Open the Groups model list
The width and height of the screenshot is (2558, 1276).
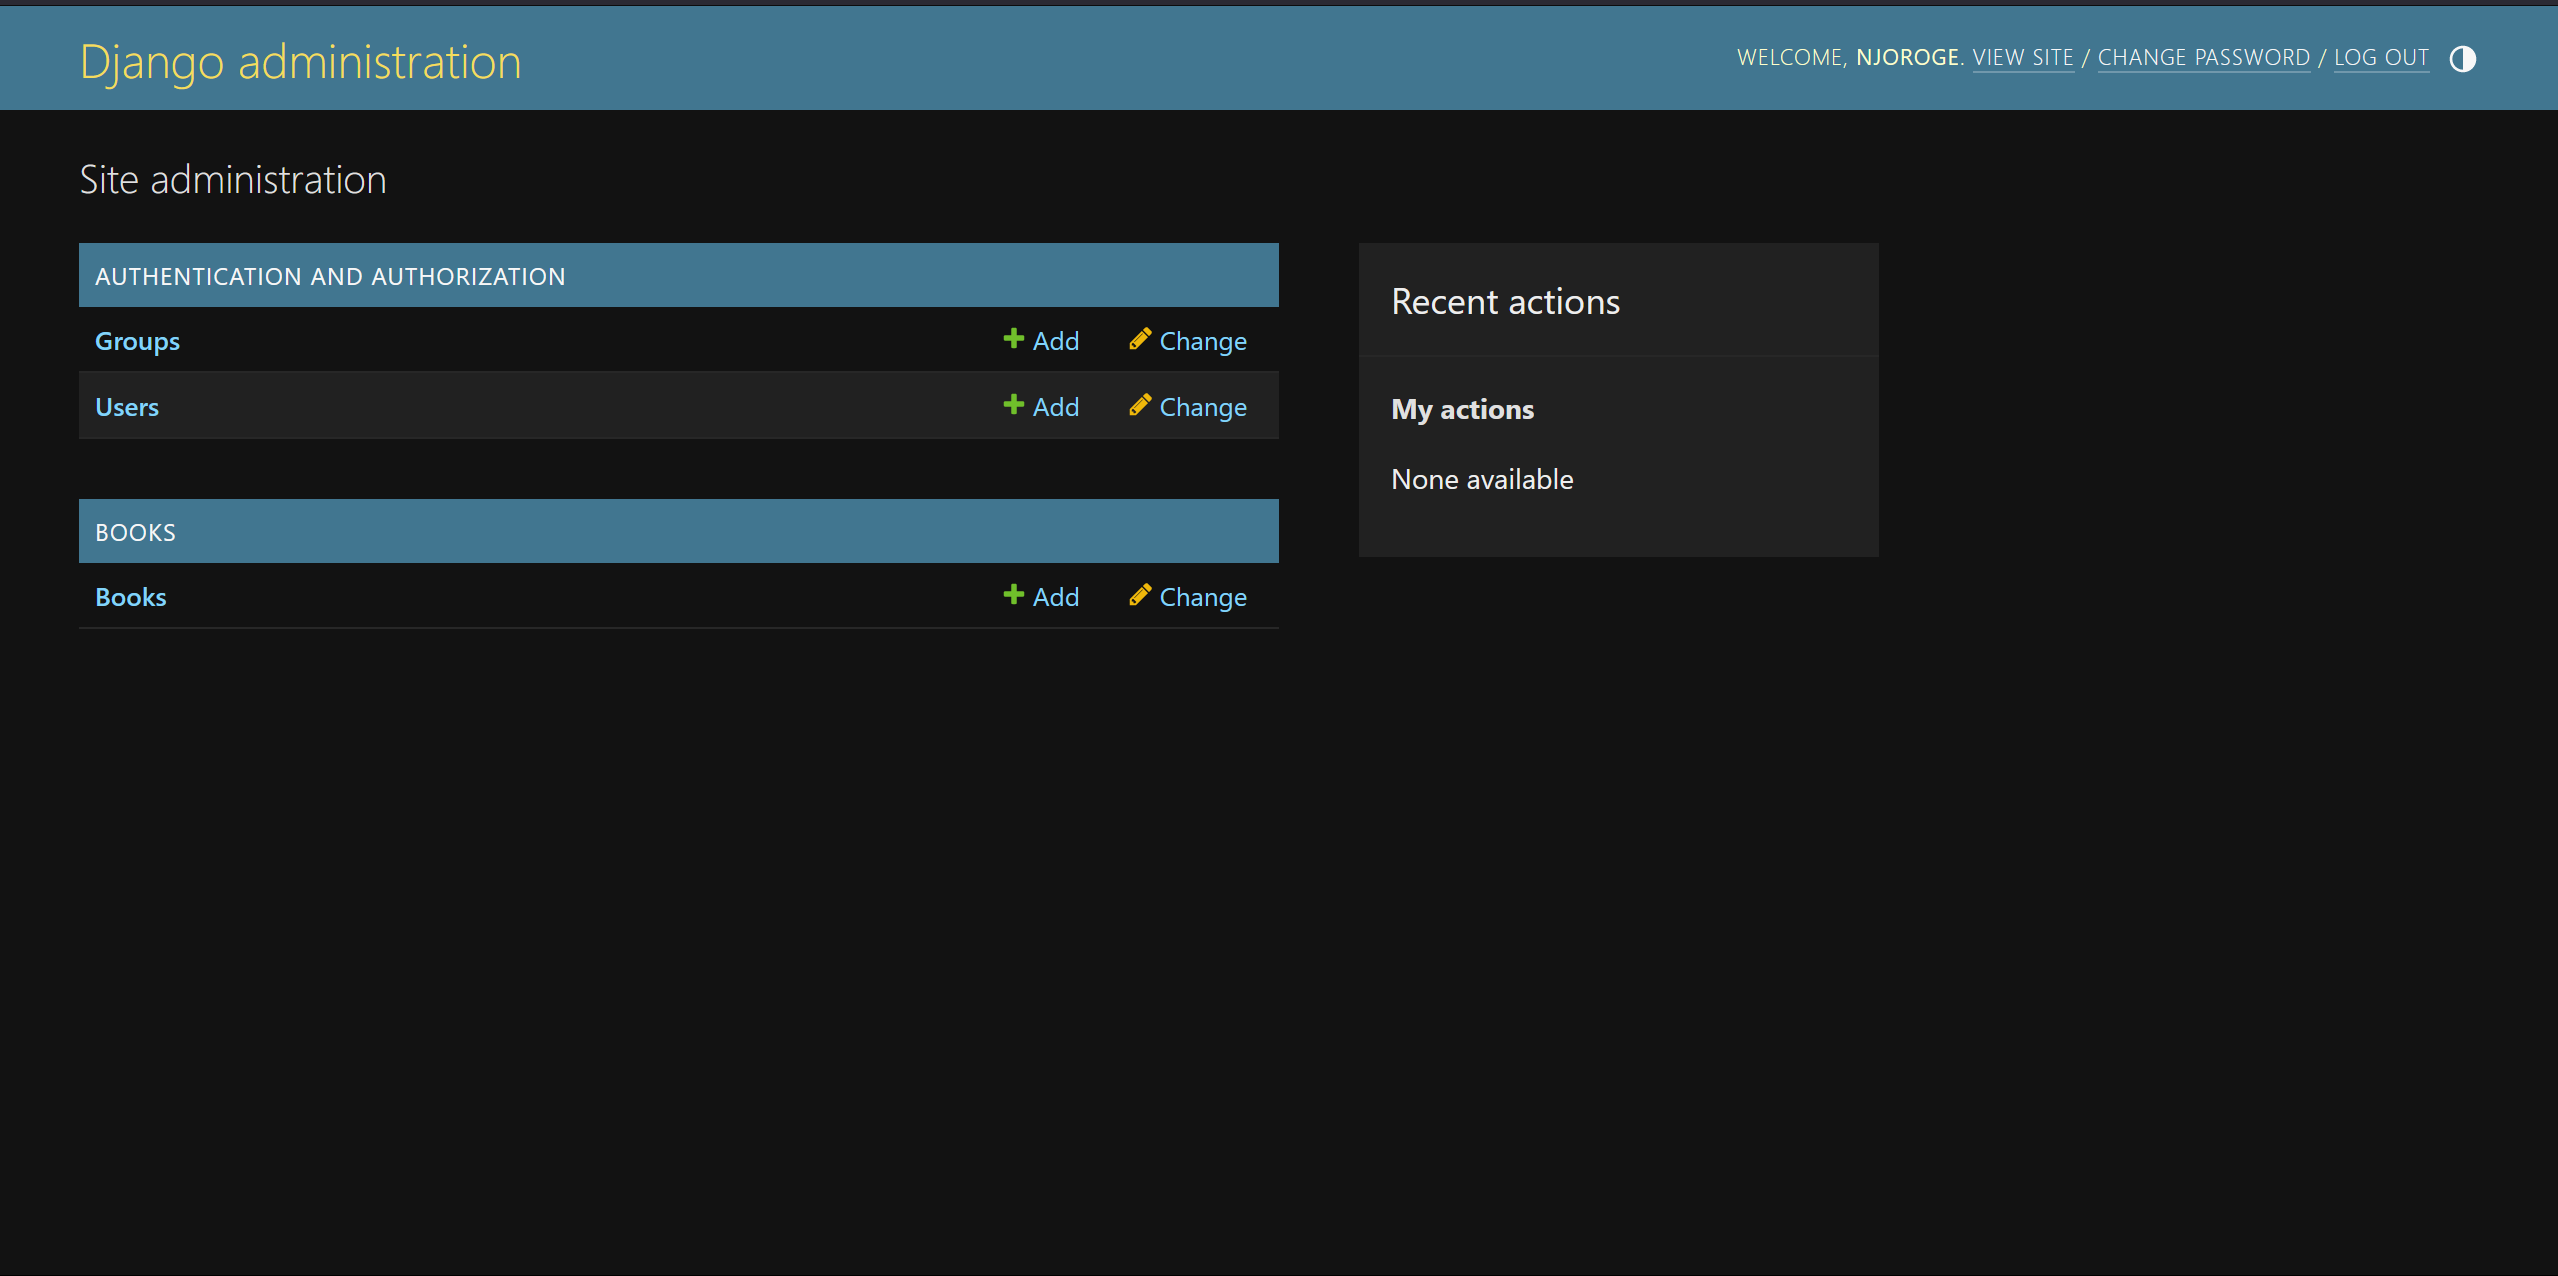point(137,340)
